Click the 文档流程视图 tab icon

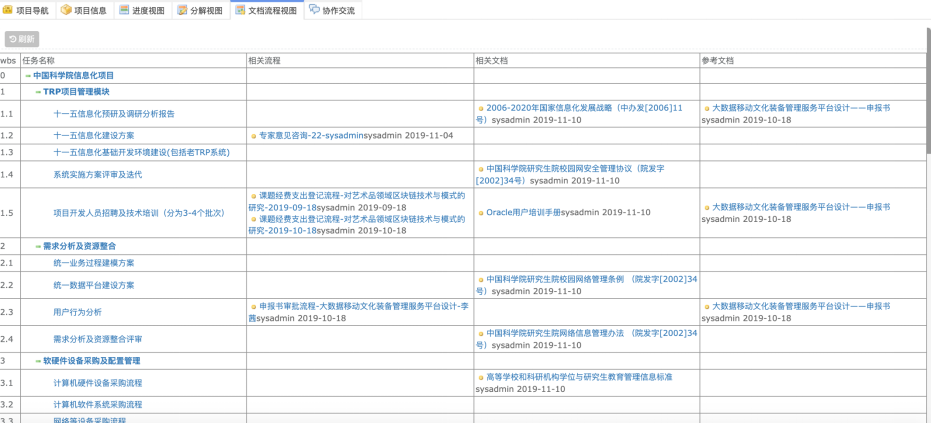[x=240, y=10]
